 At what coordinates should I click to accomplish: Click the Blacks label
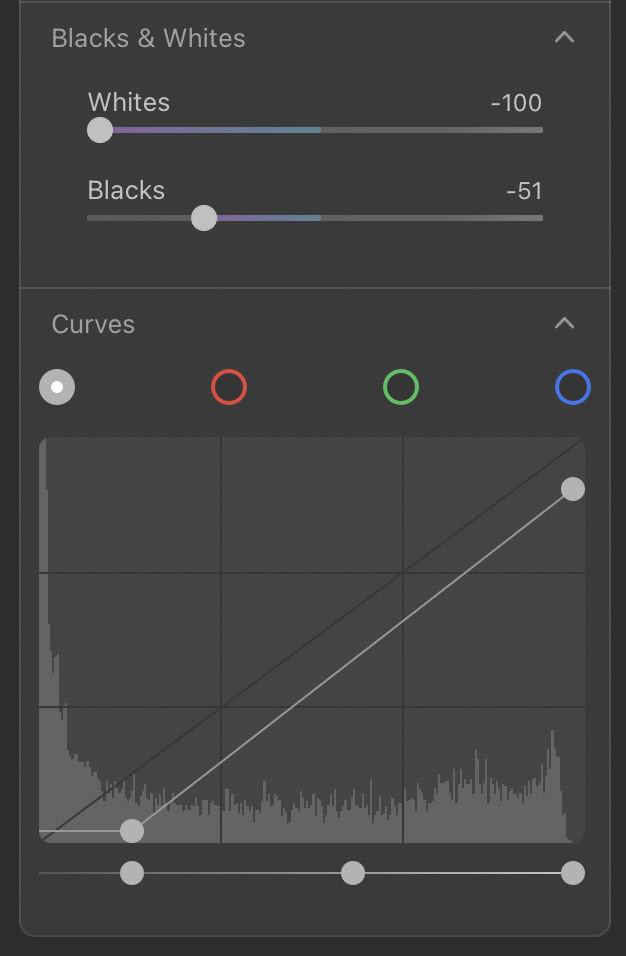pyautogui.click(x=126, y=190)
